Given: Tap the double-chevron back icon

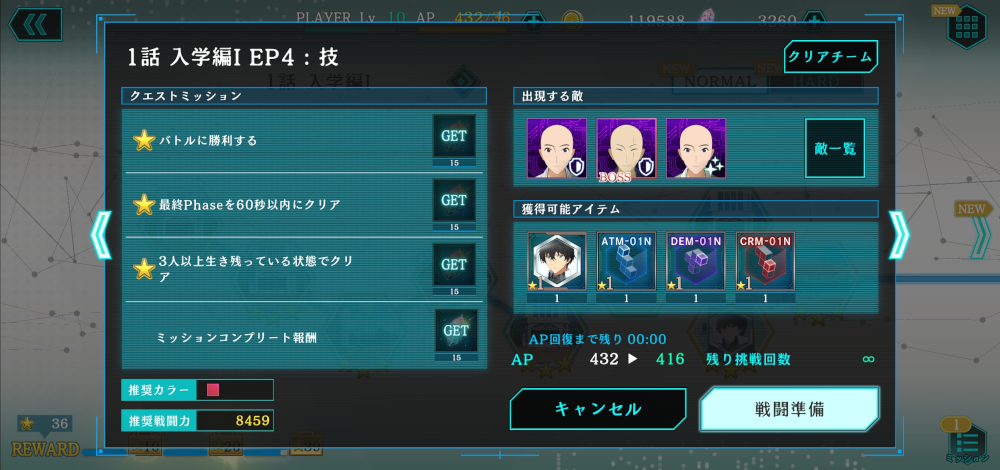Looking at the screenshot, I should (35, 25).
